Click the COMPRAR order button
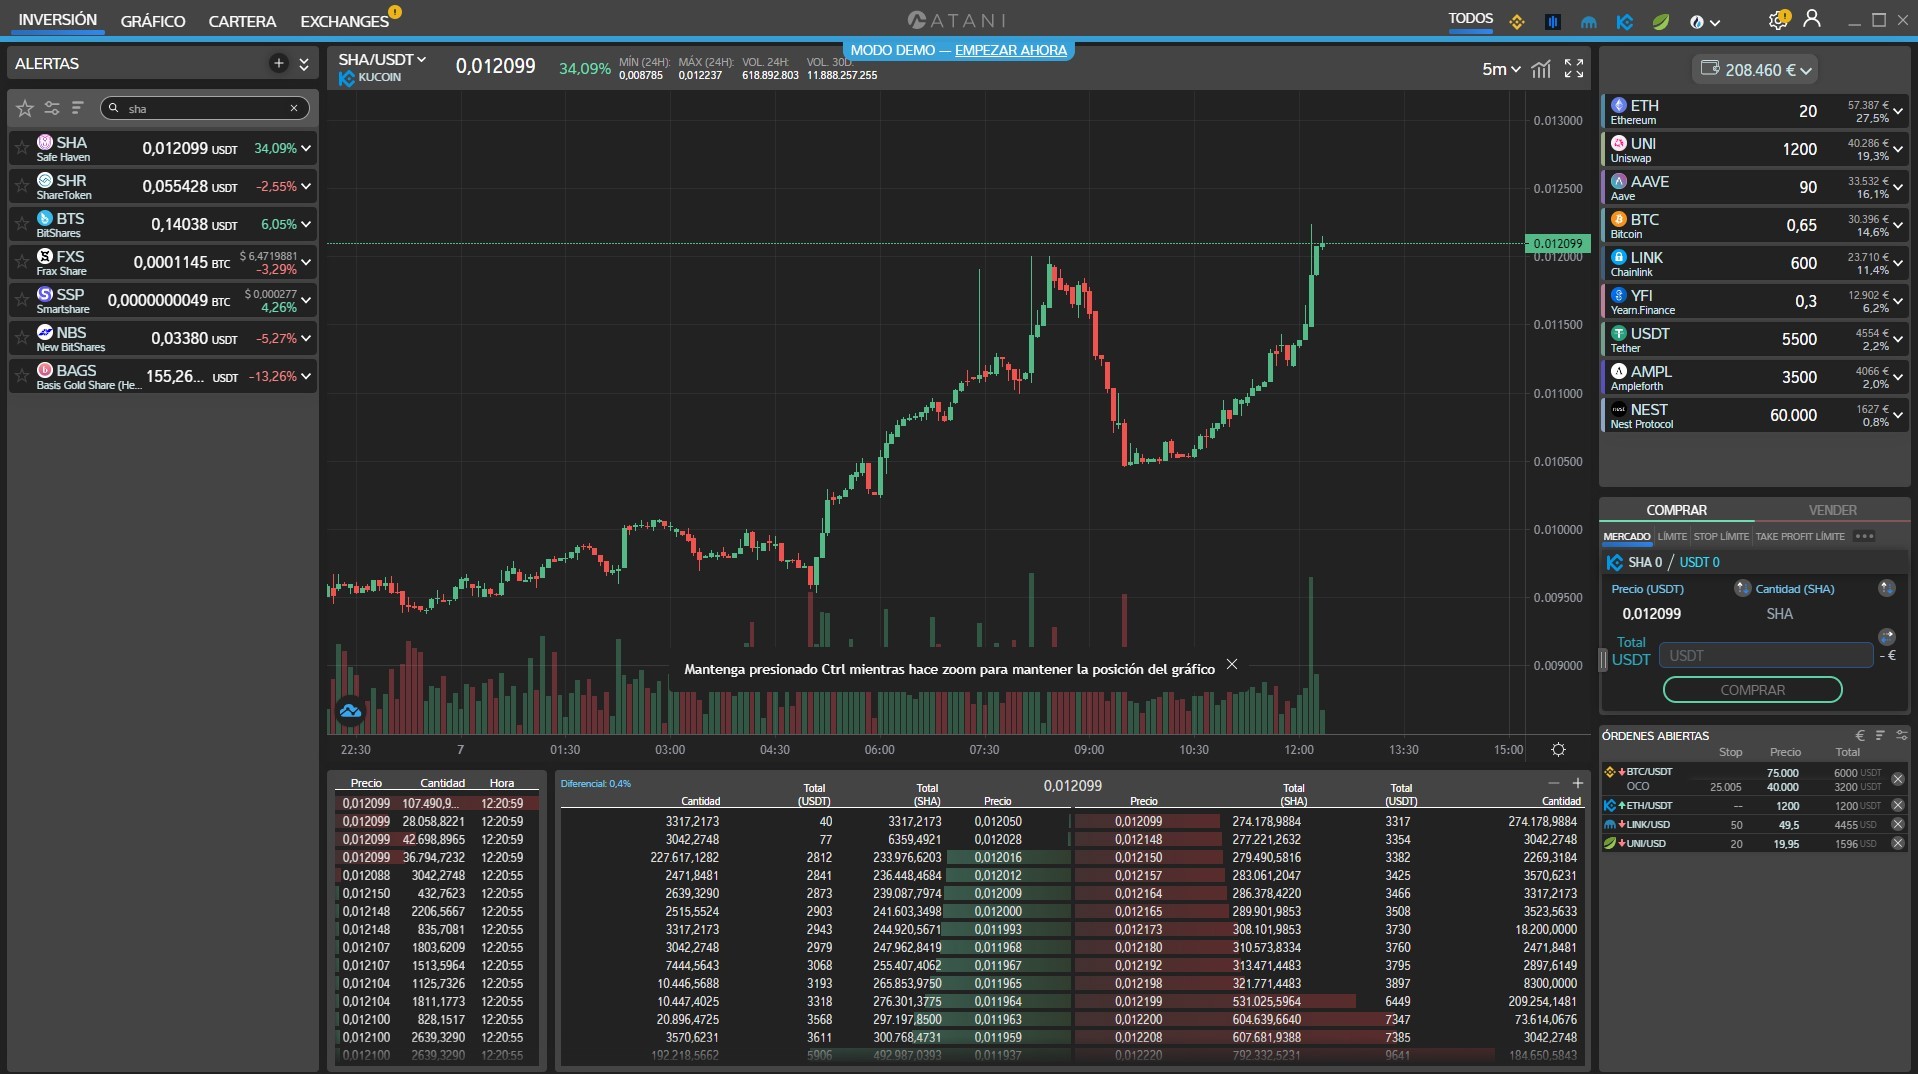Screen dimensions: 1918x1074 point(1752,690)
